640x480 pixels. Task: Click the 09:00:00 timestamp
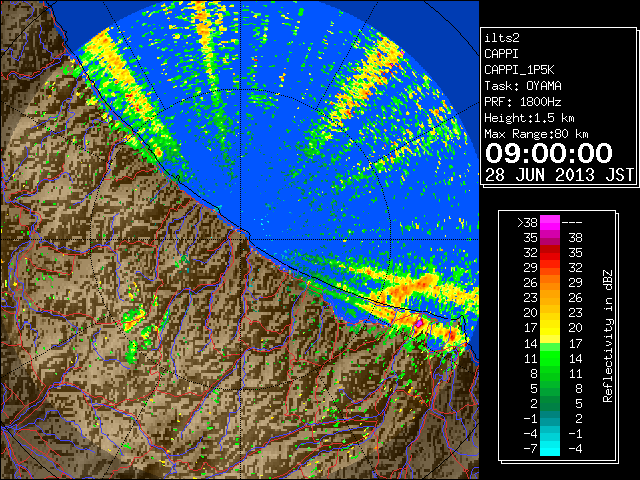tap(549, 153)
